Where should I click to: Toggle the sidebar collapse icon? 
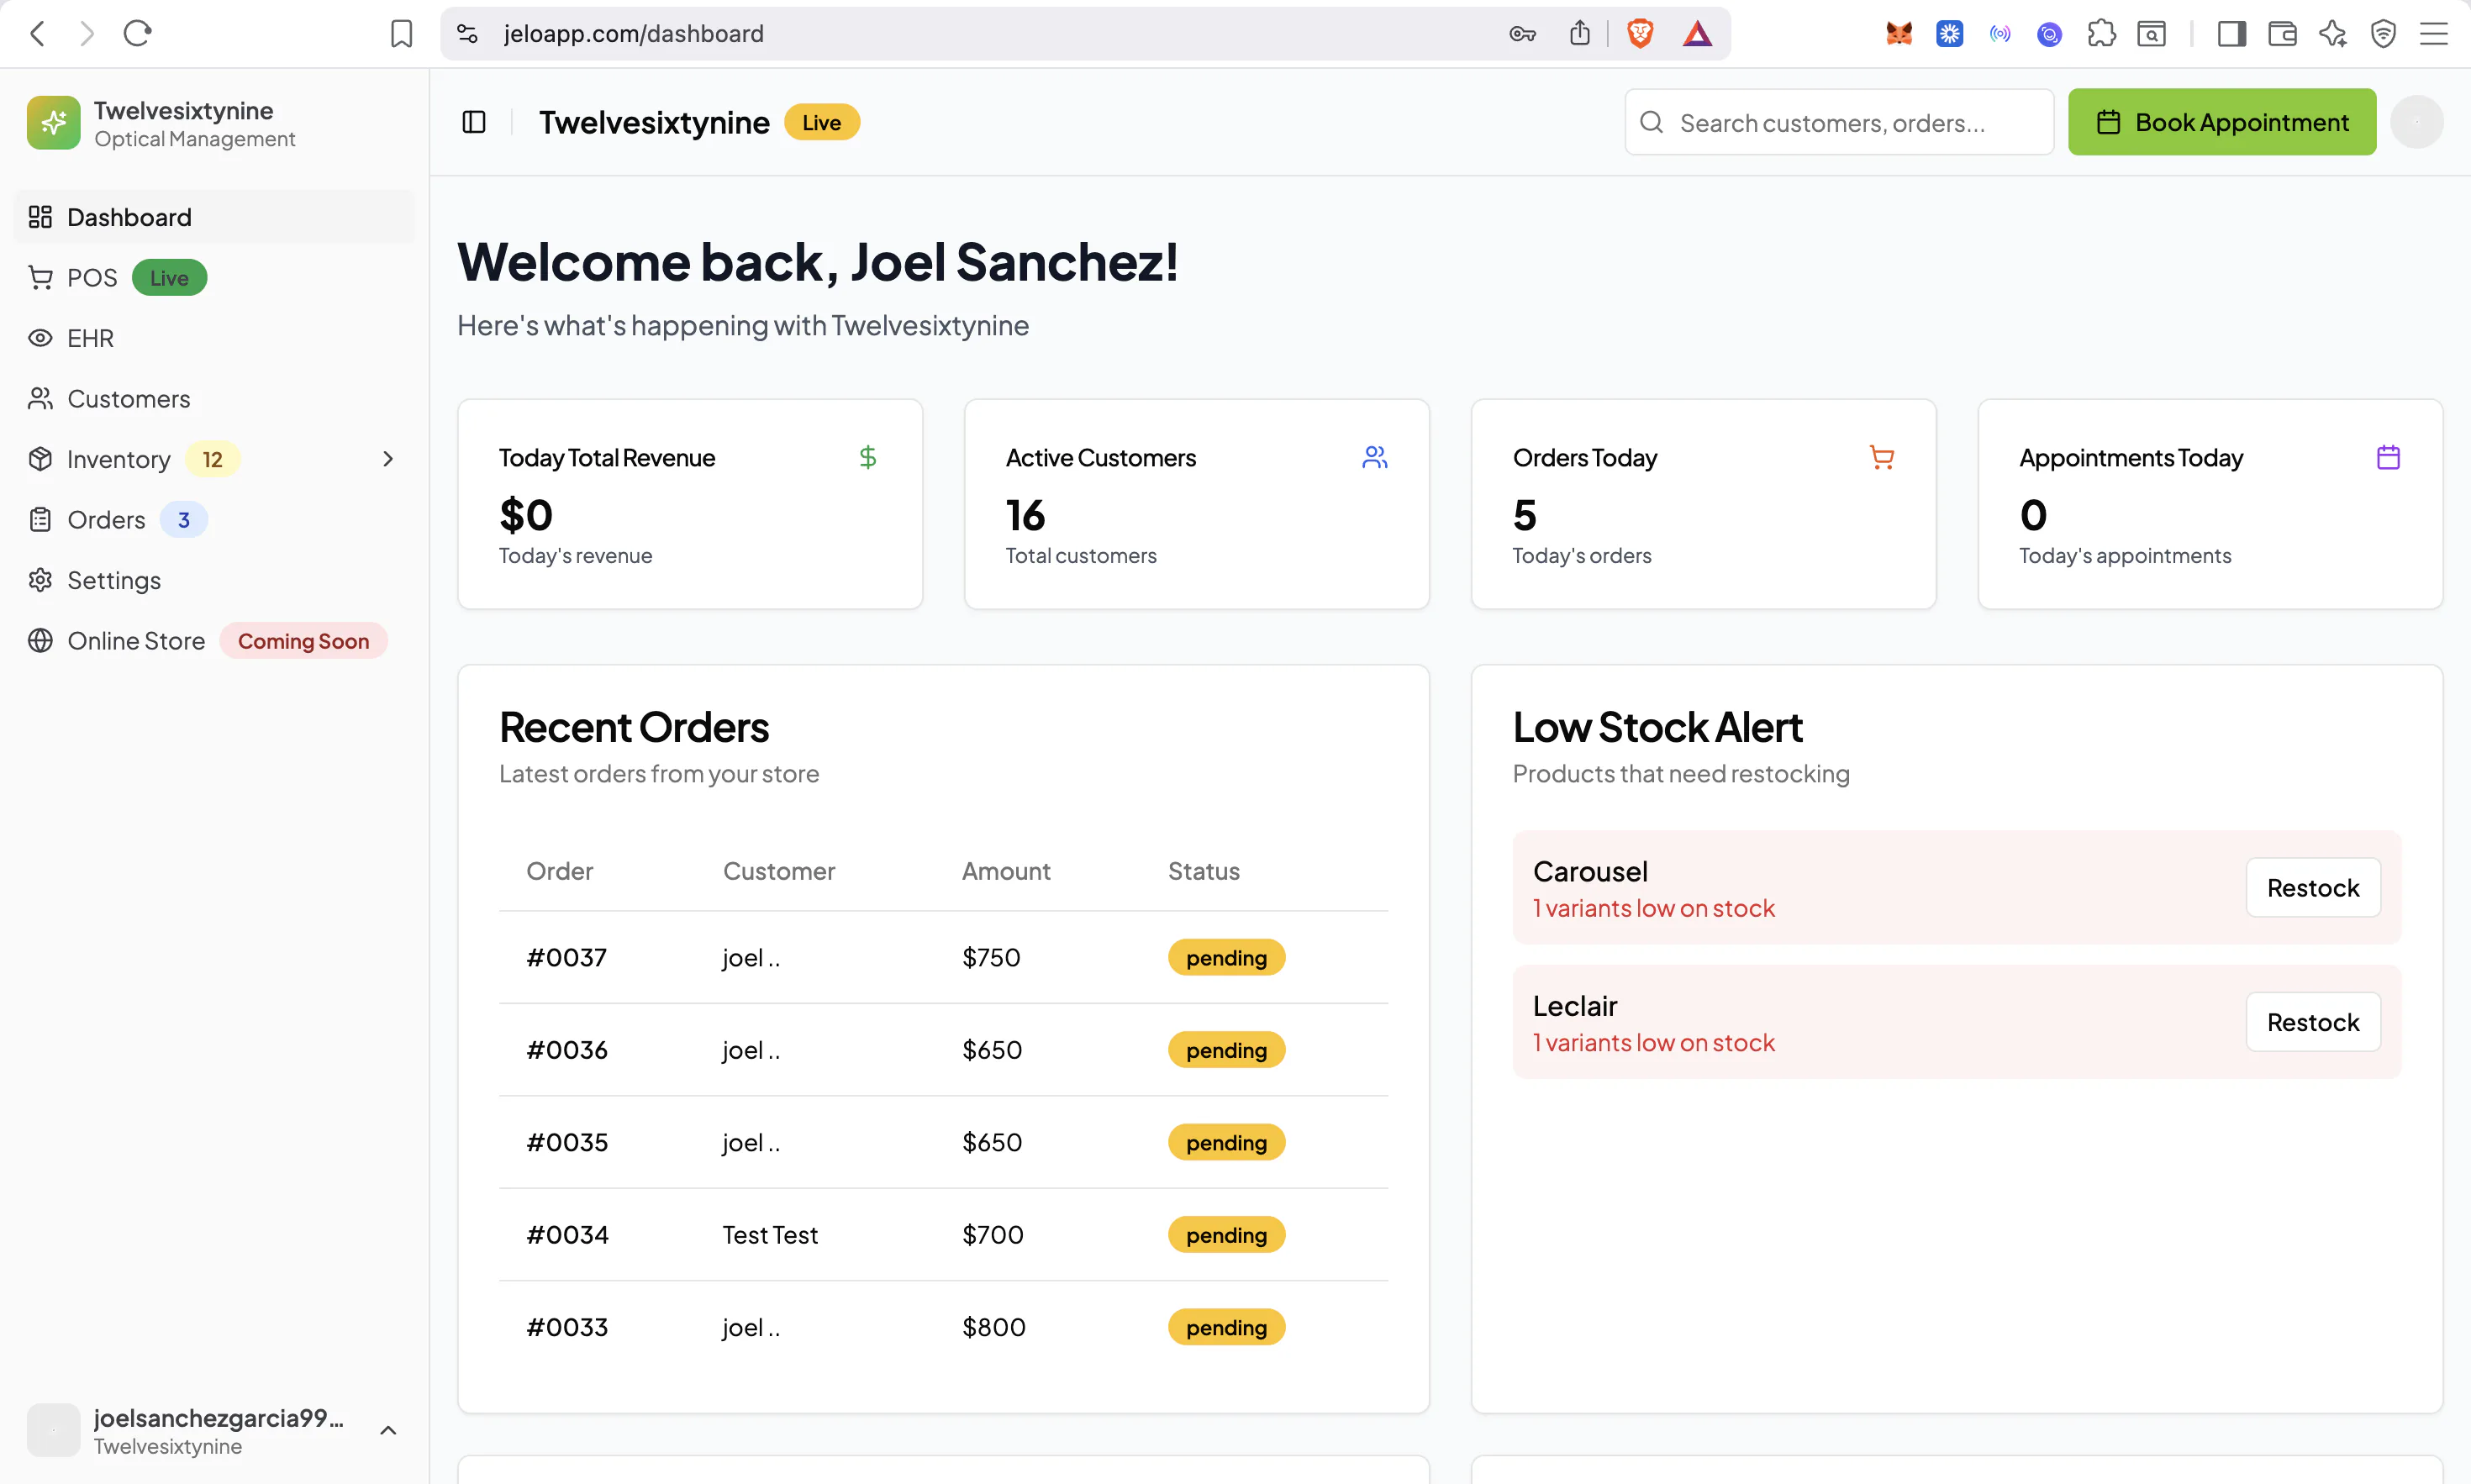click(x=474, y=122)
